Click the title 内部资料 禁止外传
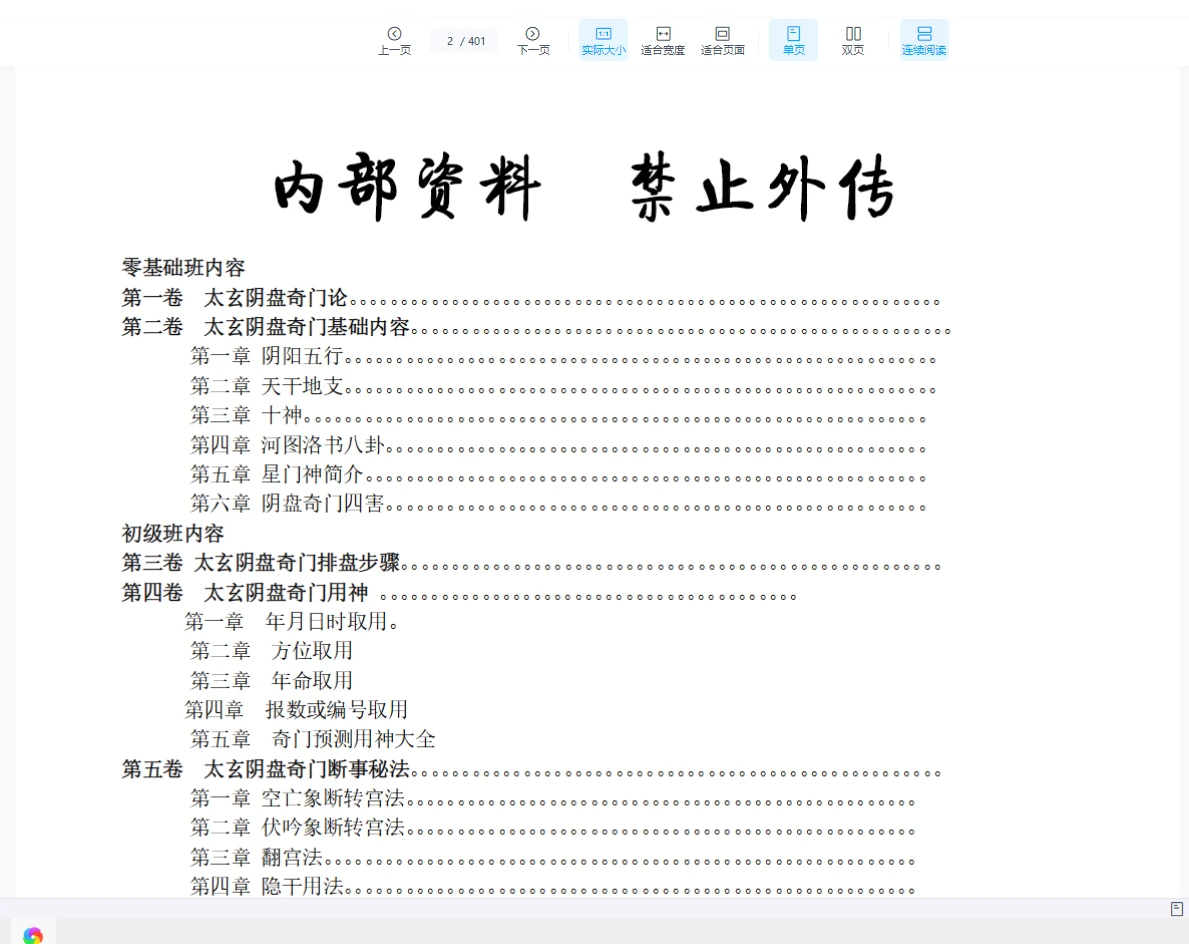 [584, 187]
